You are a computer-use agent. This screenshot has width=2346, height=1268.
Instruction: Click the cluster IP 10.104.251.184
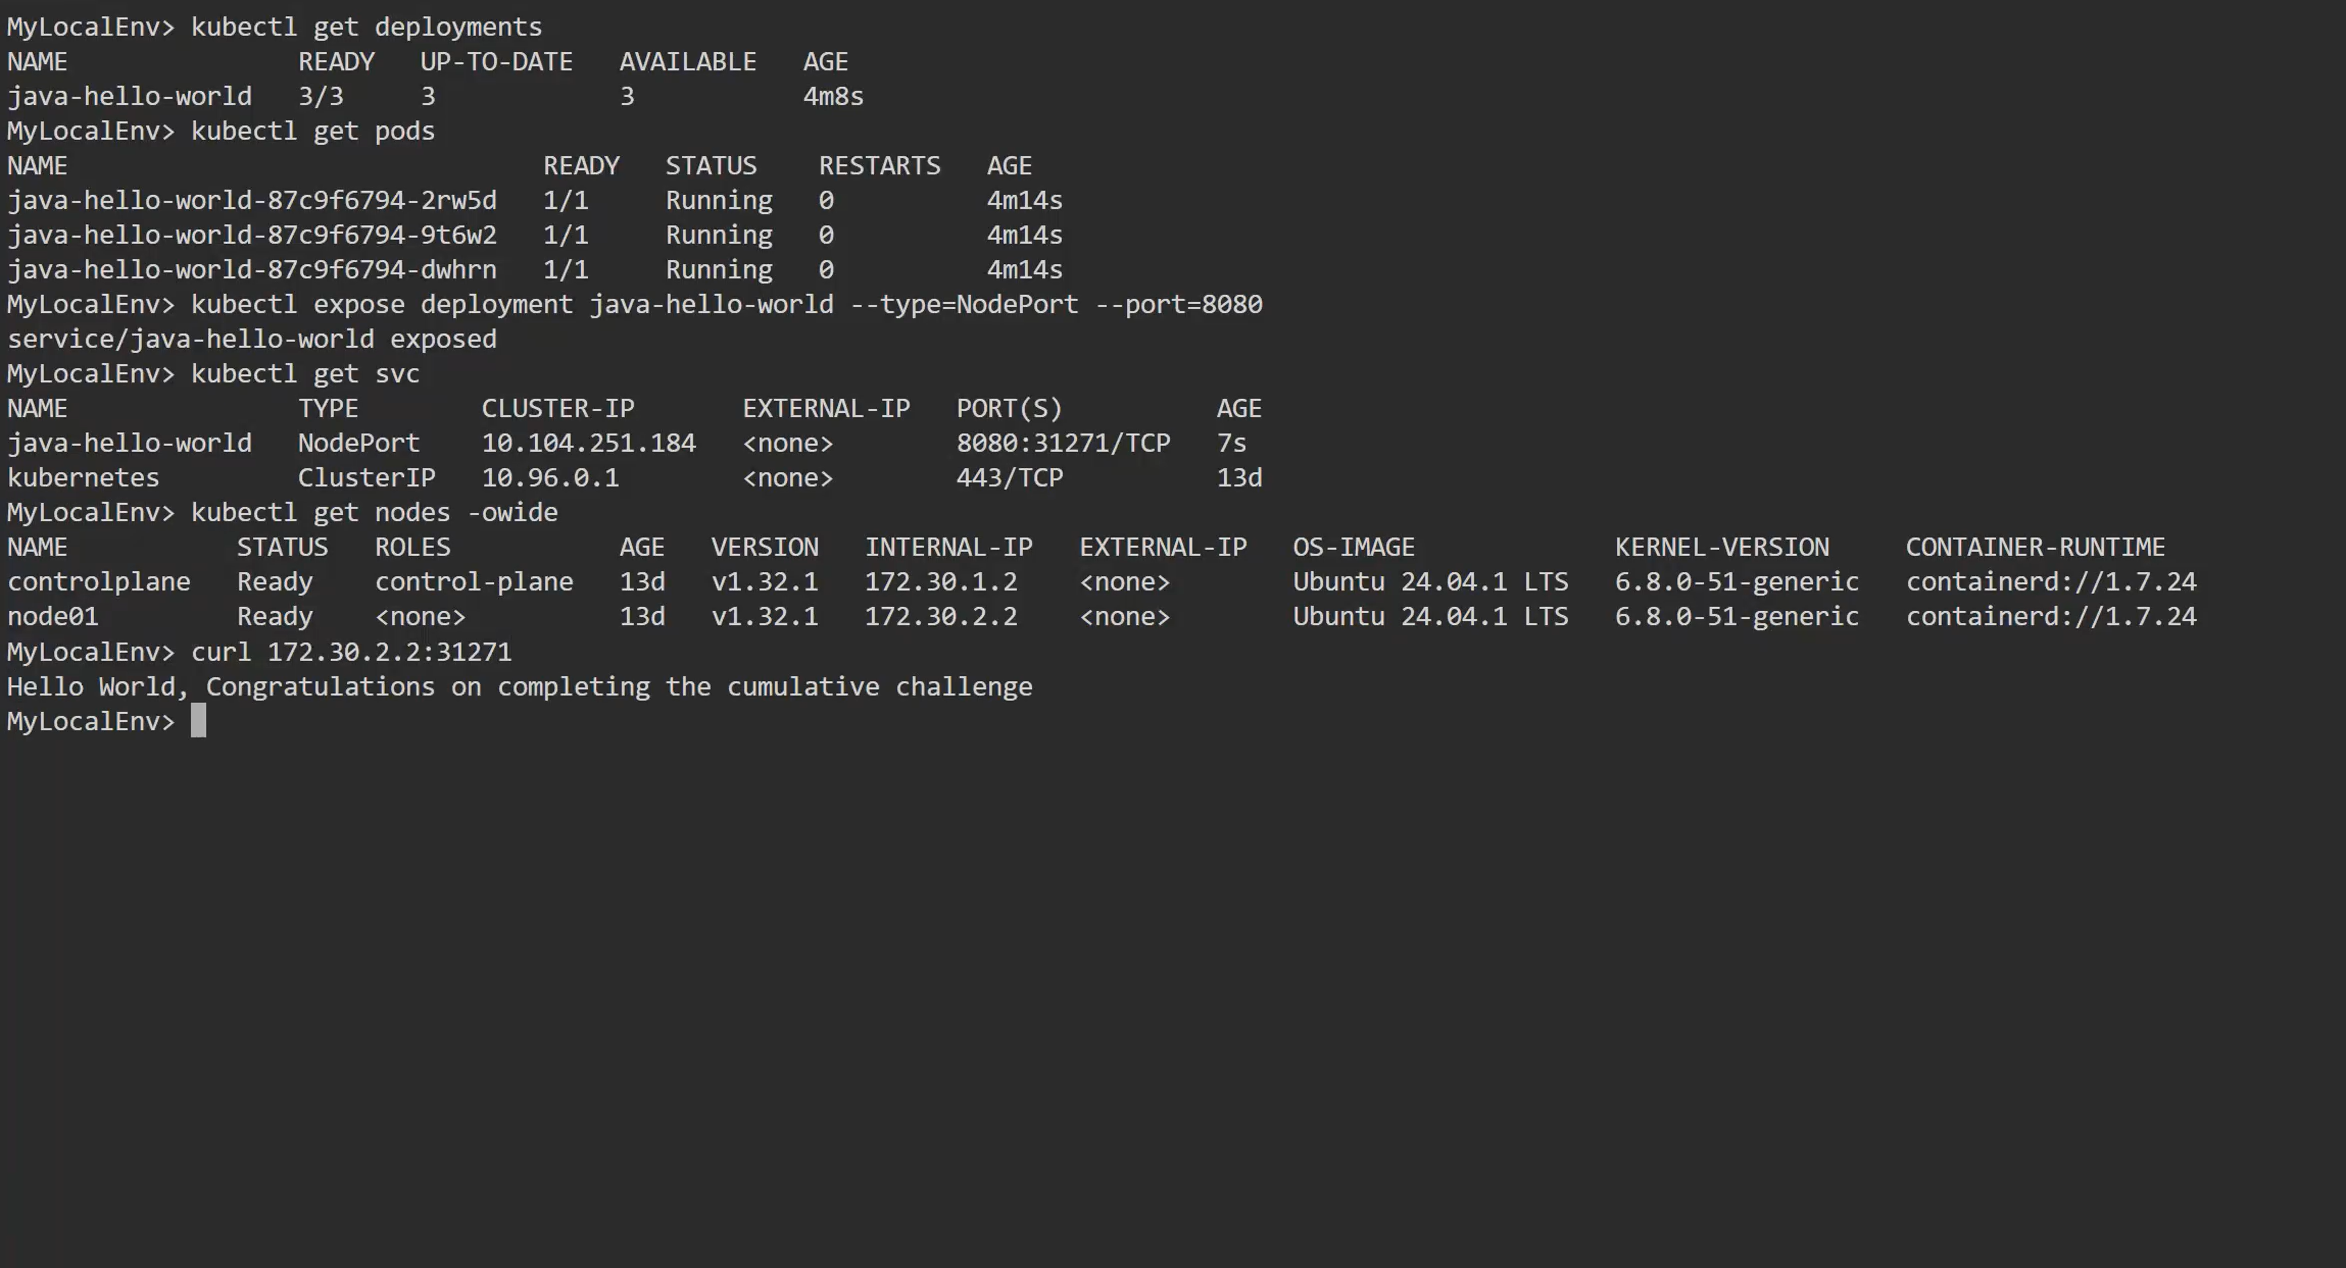click(x=588, y=443)
